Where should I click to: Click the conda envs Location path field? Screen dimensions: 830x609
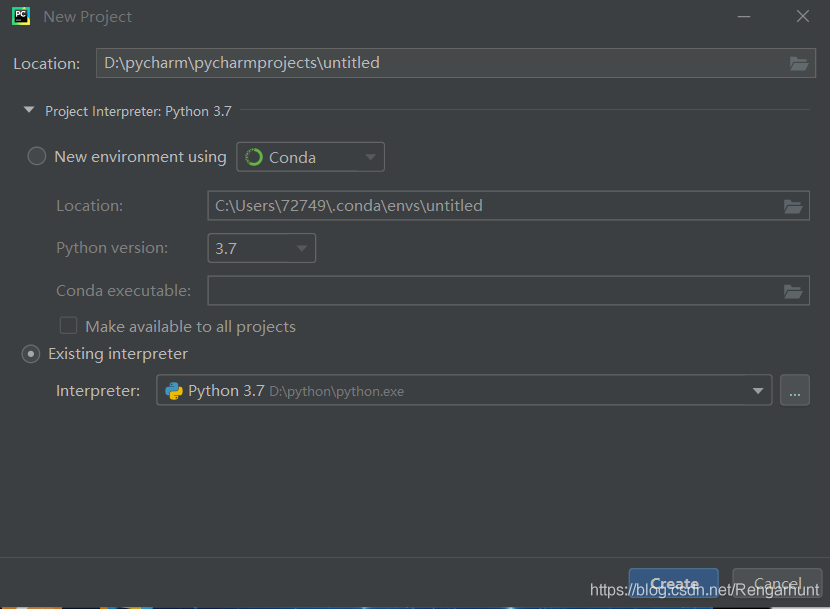tap(508, 205)
